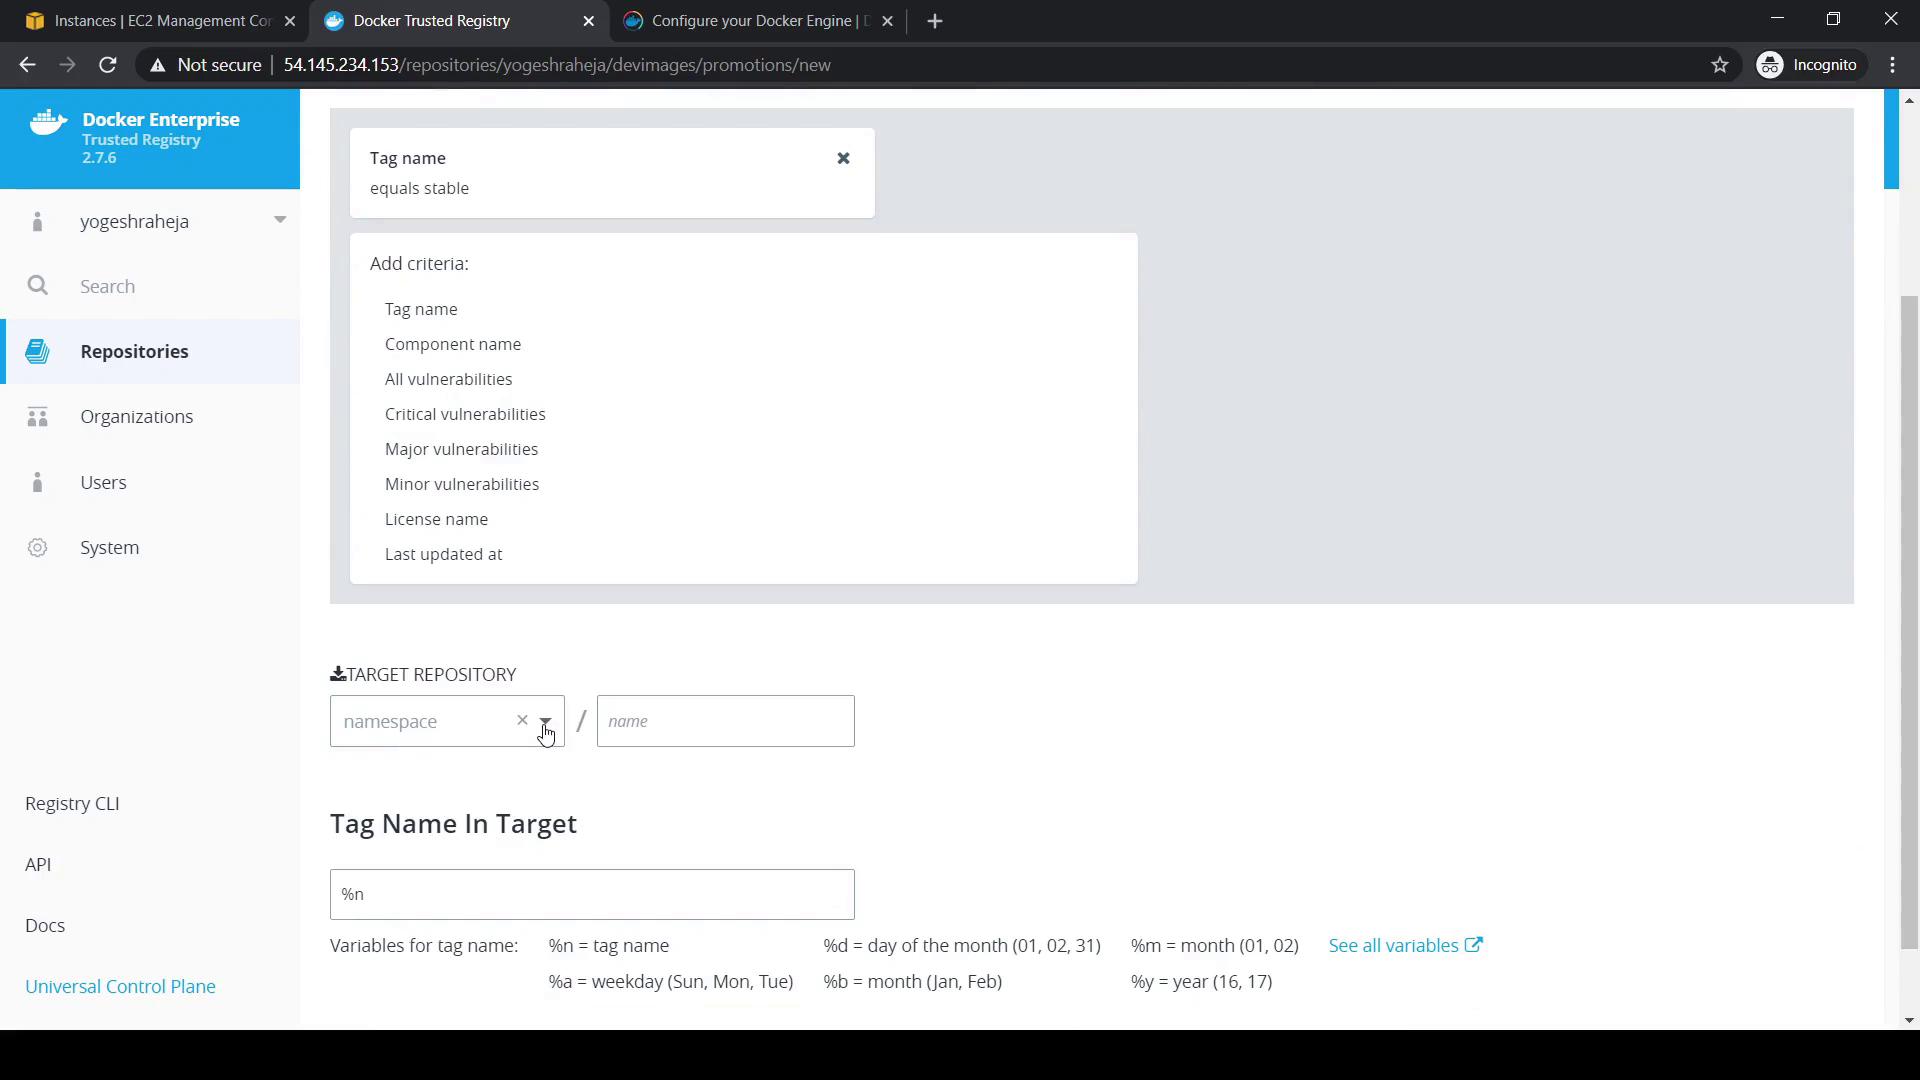Click the target repository name field
1920x1080 pixels.
(x=725, y=721)
